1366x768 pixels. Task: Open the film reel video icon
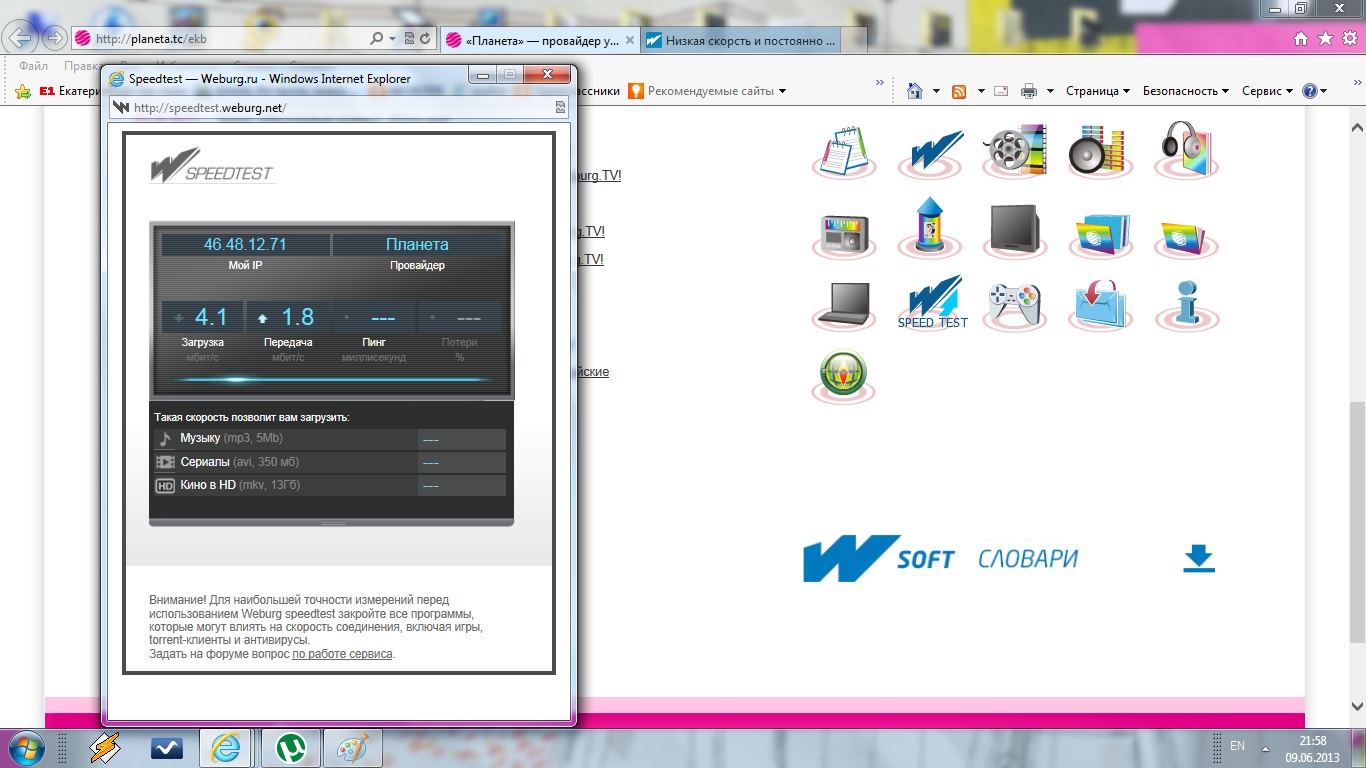pyautogui.click(x=1013, y=151)
